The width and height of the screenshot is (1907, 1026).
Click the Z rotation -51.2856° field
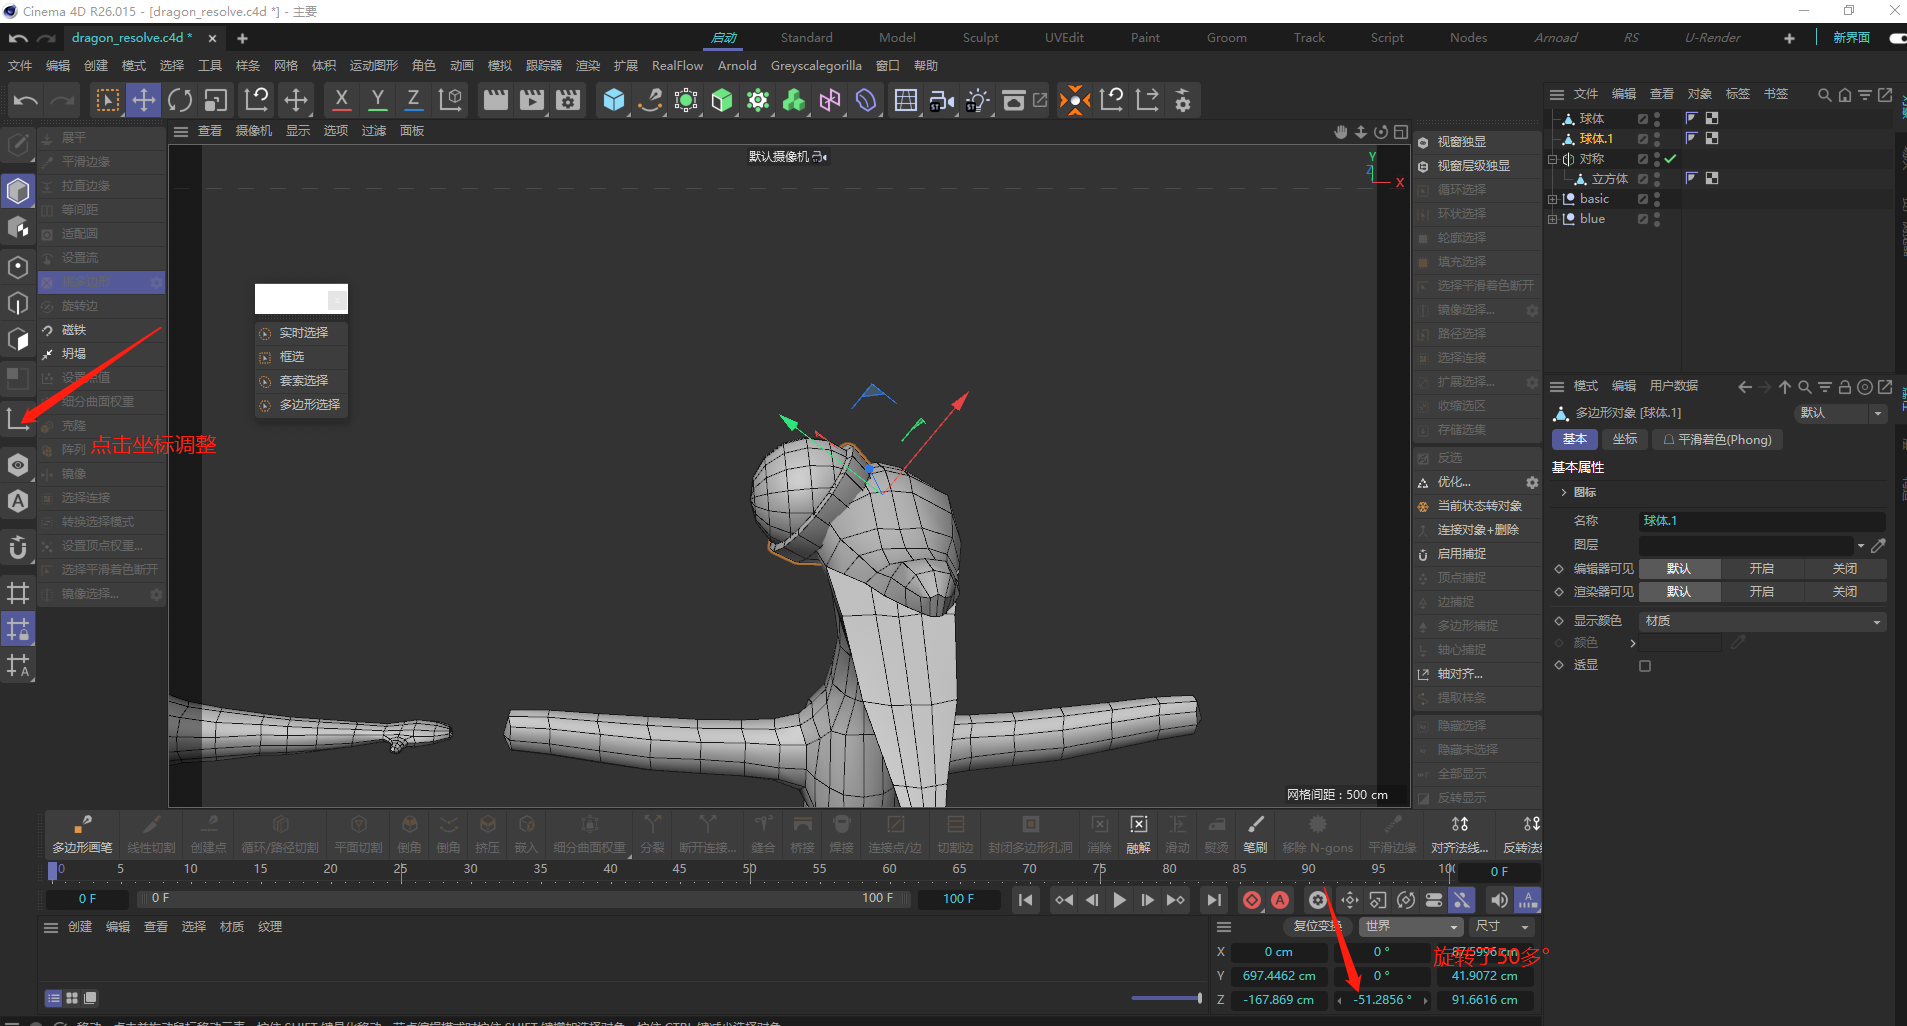tap(1382, 1000)
